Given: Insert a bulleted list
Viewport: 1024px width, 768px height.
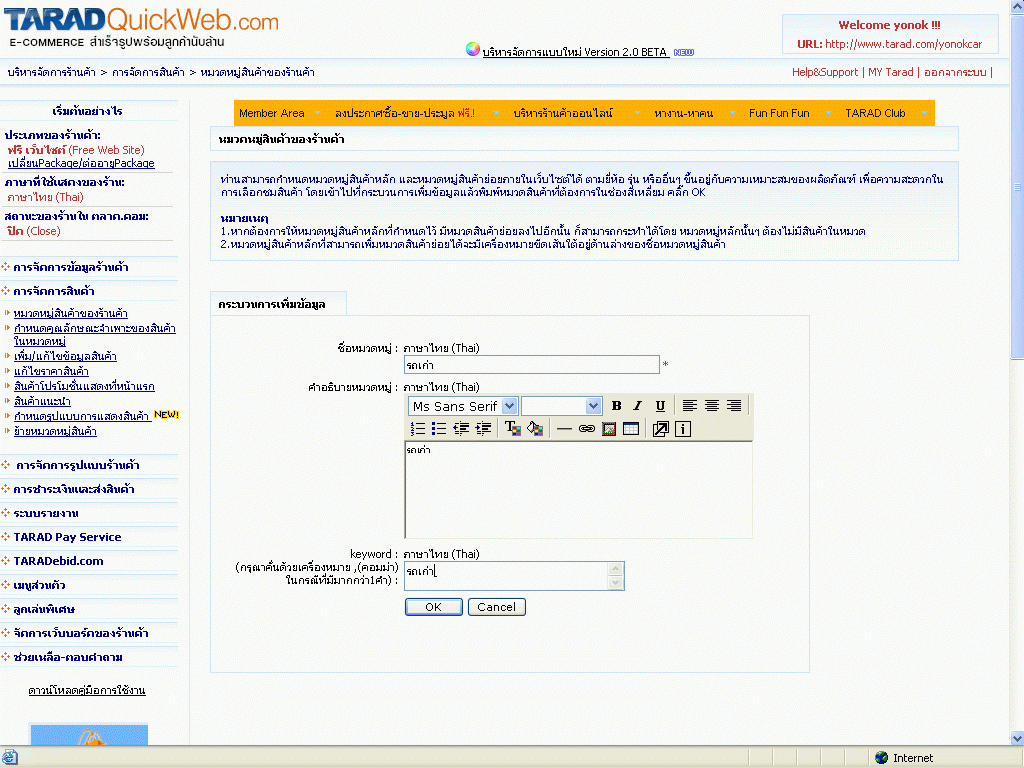Looking at the screenshot, I should click(439, 429).
